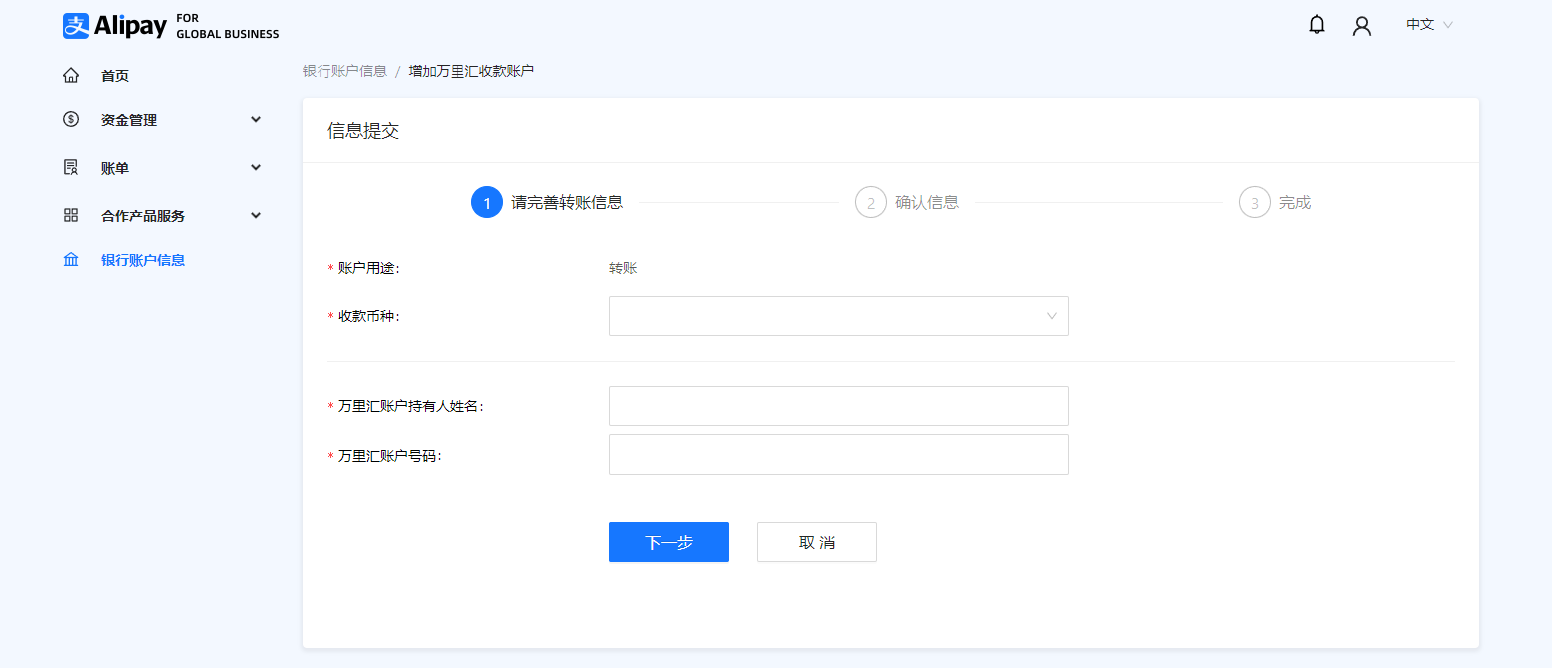Viewport: 1552px width, 668px height.
Task: Click the 万里汇账户持有人姓名 input field
Action: pos(838,405)
